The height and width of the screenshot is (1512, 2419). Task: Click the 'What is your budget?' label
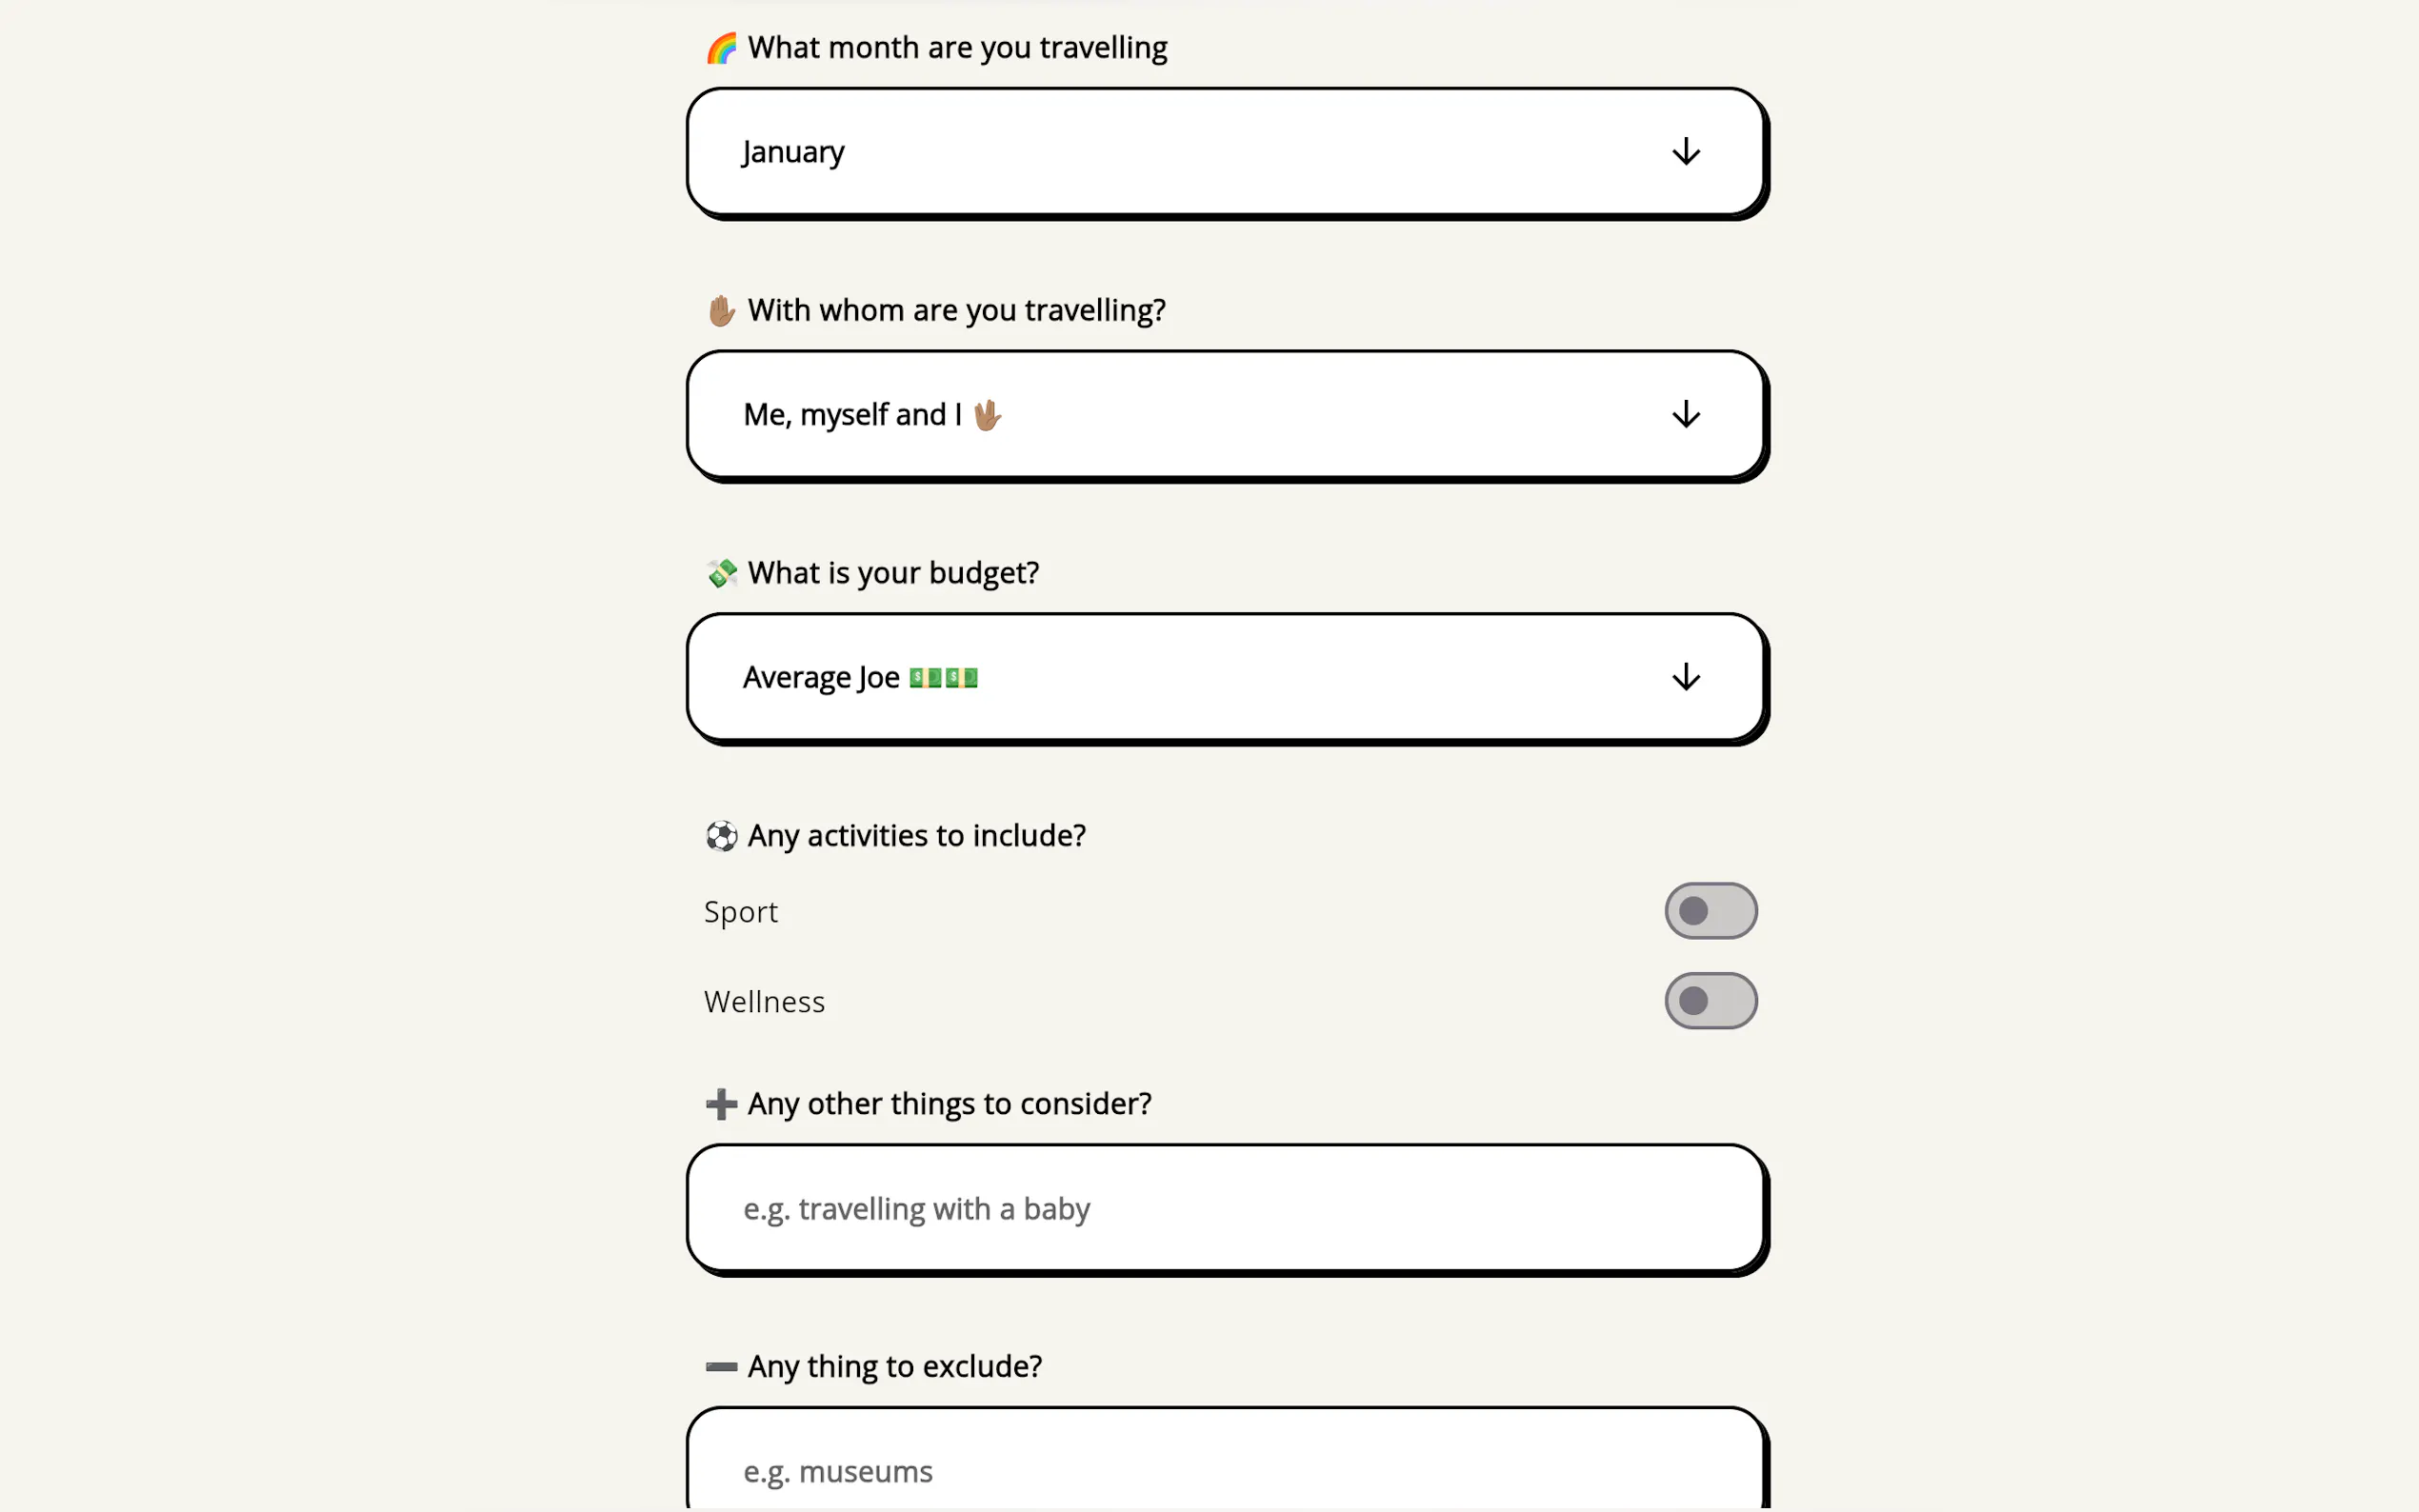(893, 573)
